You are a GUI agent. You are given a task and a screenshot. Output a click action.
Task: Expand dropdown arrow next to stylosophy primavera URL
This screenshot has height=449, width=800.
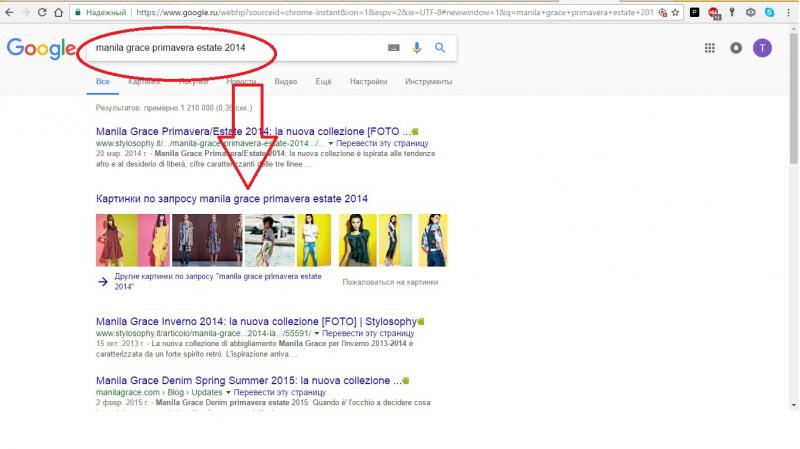[331, 143]
